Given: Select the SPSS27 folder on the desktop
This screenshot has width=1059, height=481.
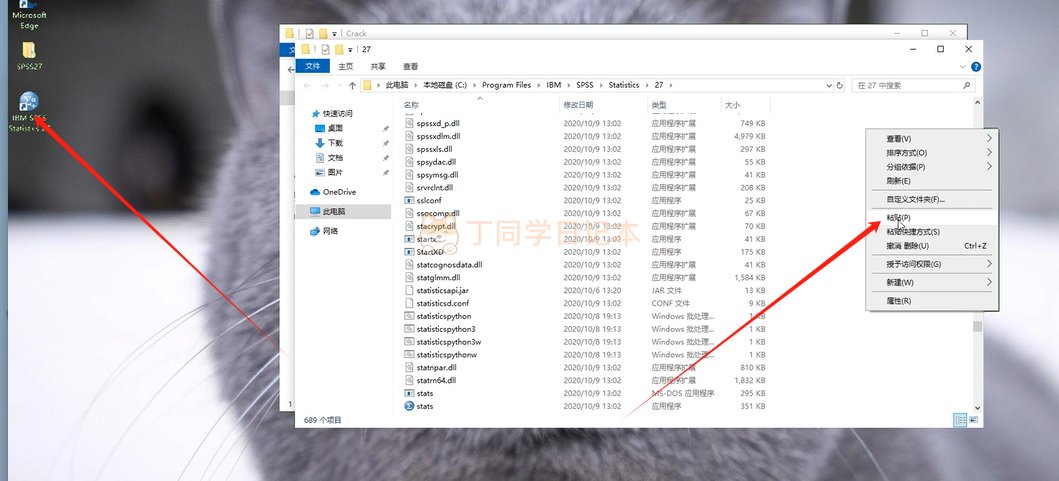Looking at the screenshot, I should pos(29,55).
